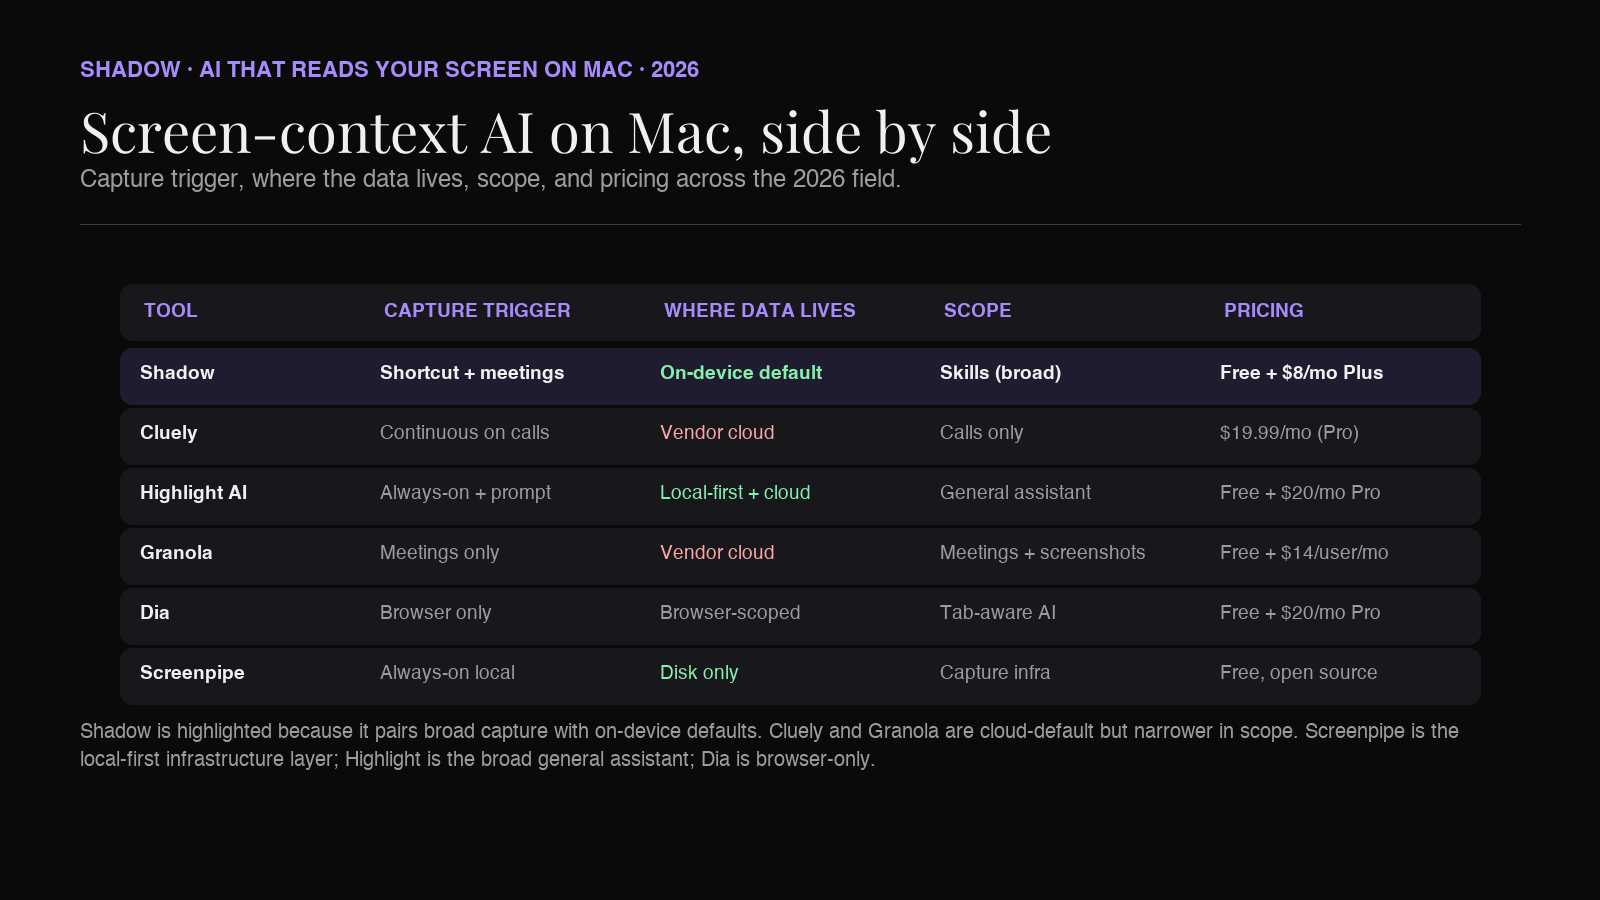1600x900 pixels.
Task: Click the 'Meetings only' cell
Action: 439,553
